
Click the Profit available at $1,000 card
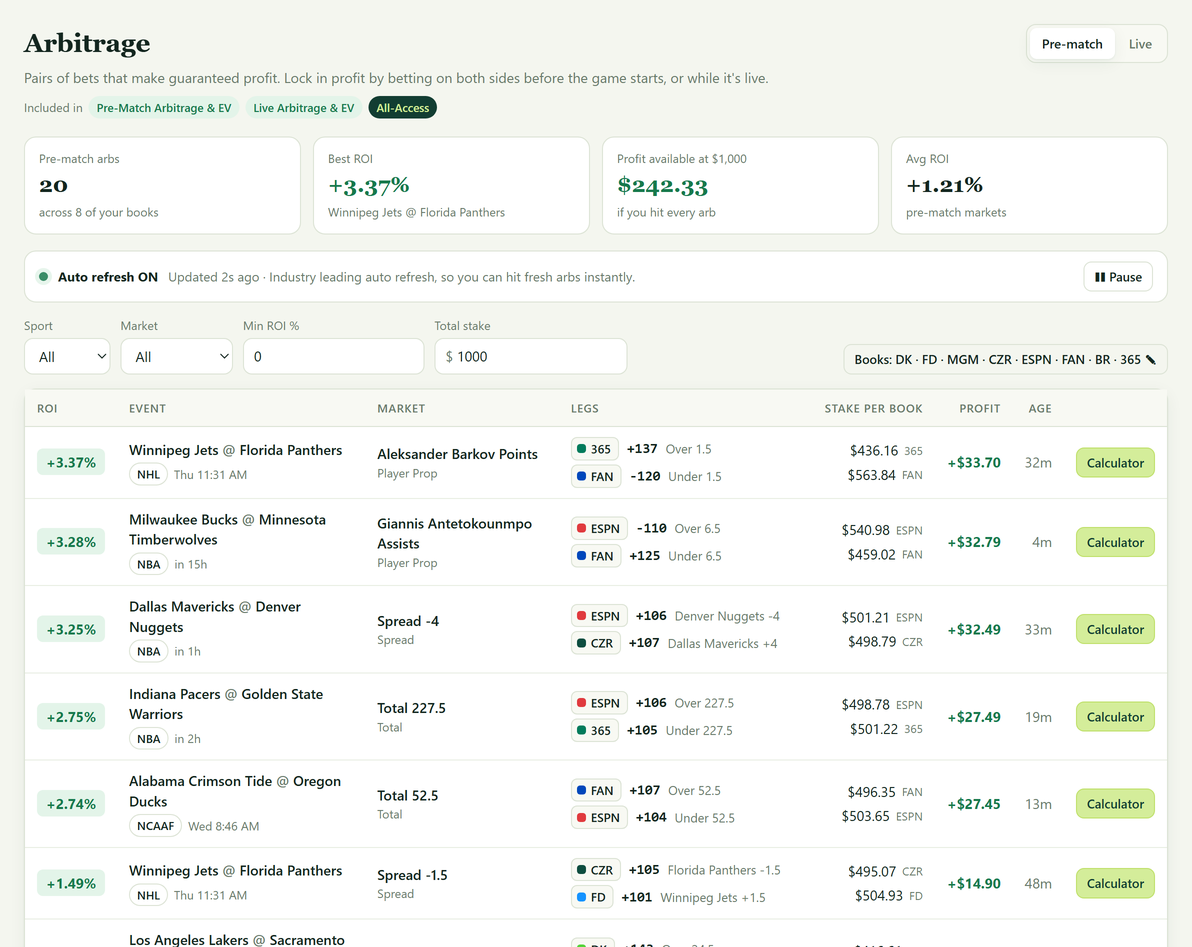(x=740, y=185)
